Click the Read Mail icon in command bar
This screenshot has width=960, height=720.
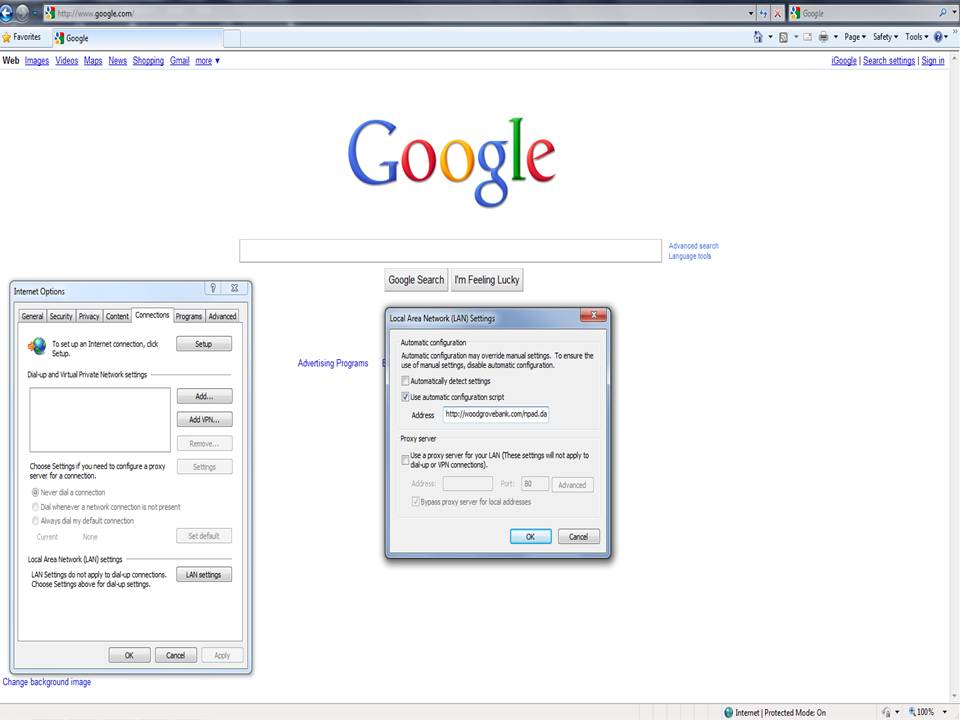(x=808, y=37)
